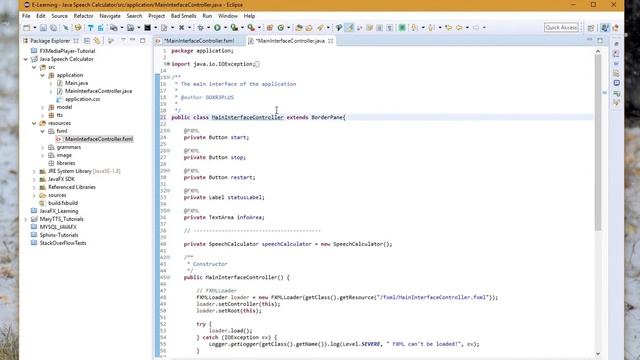Click the editor scroll down arrow
The height and width of the screenshot is (360, 640).
tap(598, 353)
